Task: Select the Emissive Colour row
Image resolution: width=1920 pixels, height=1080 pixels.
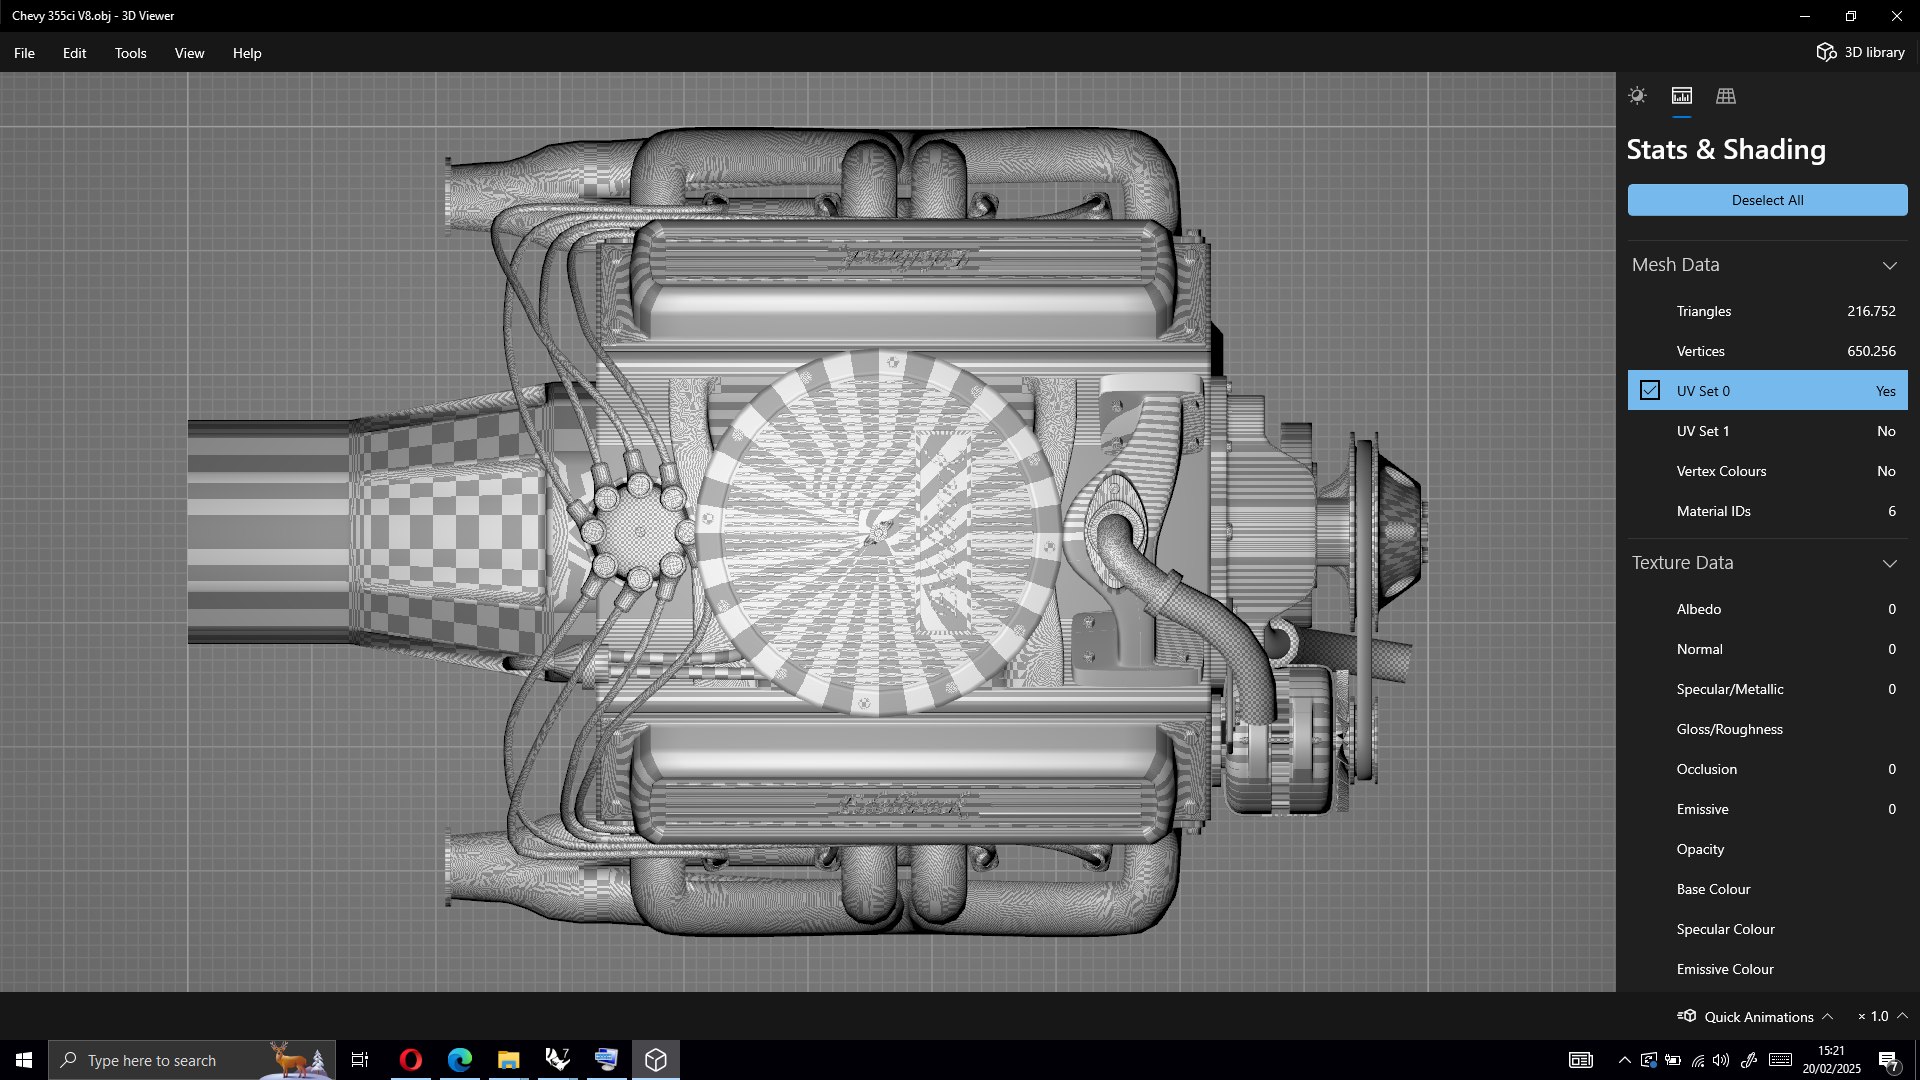Action: (x=1767, y=969)
